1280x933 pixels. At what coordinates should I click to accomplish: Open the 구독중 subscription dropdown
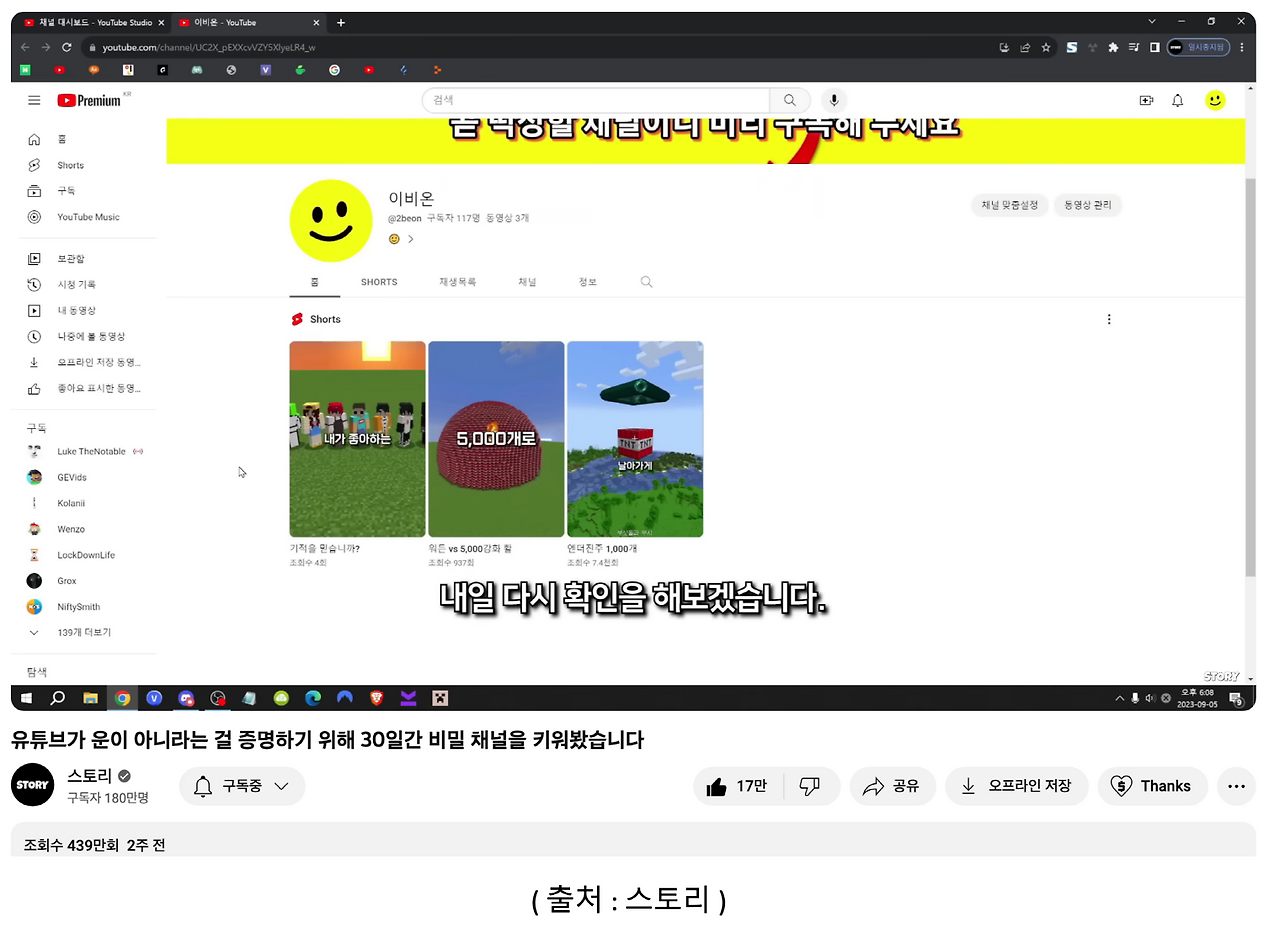point(242,786)
